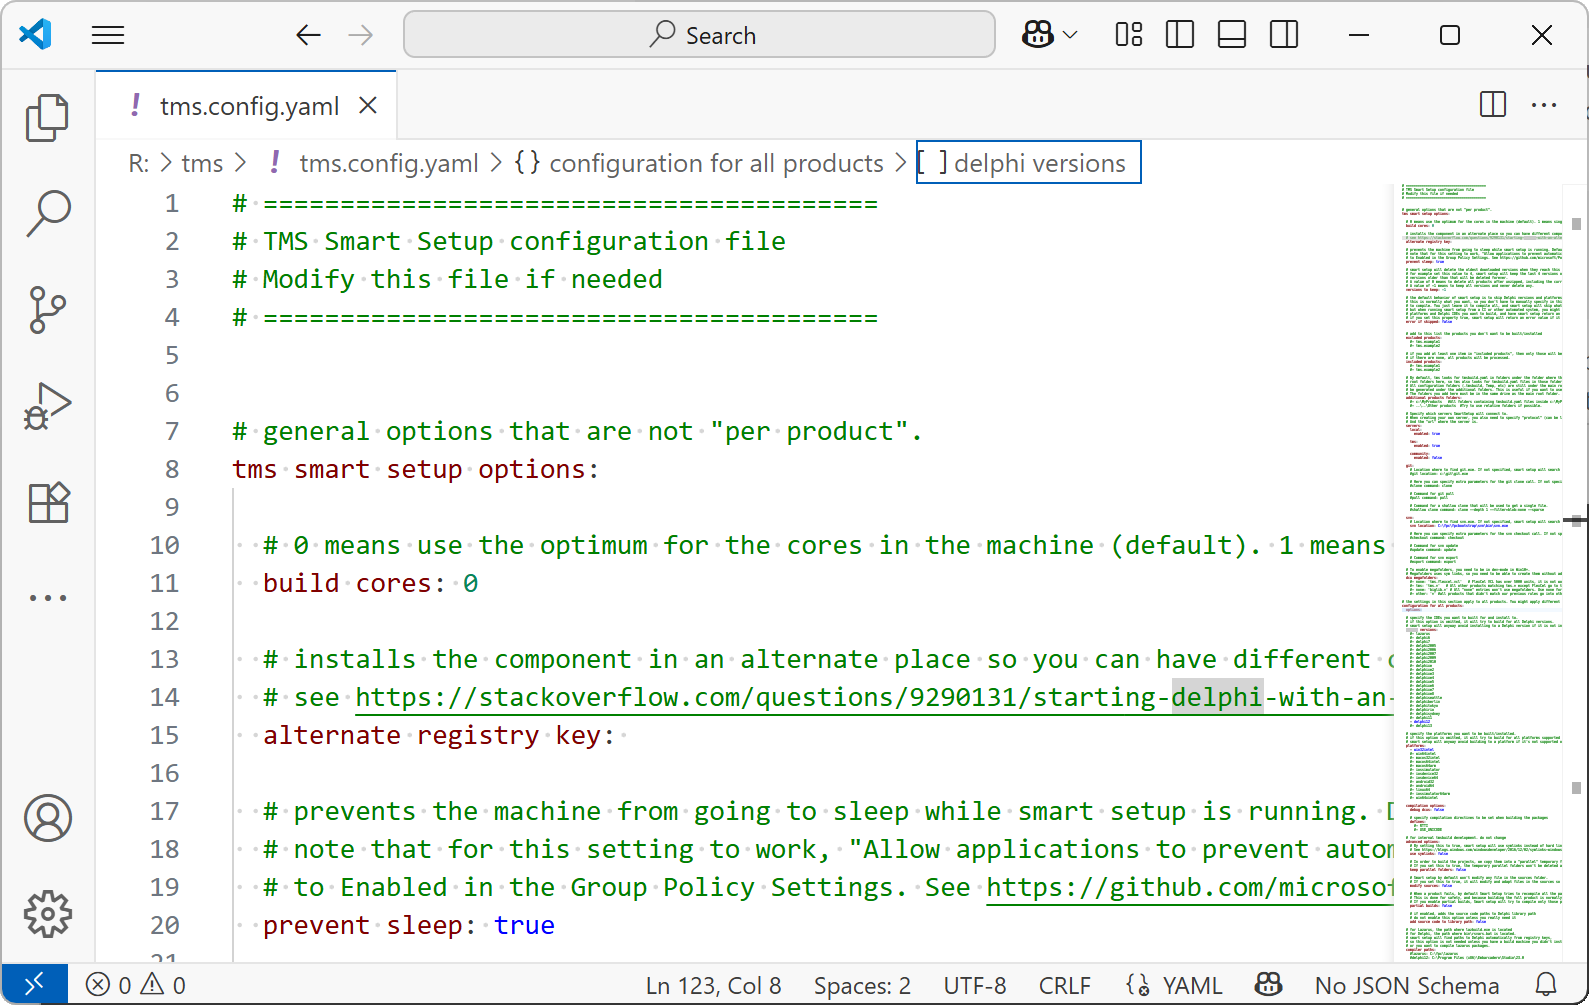Click 'build cores: 0' text

coord(370,583)
